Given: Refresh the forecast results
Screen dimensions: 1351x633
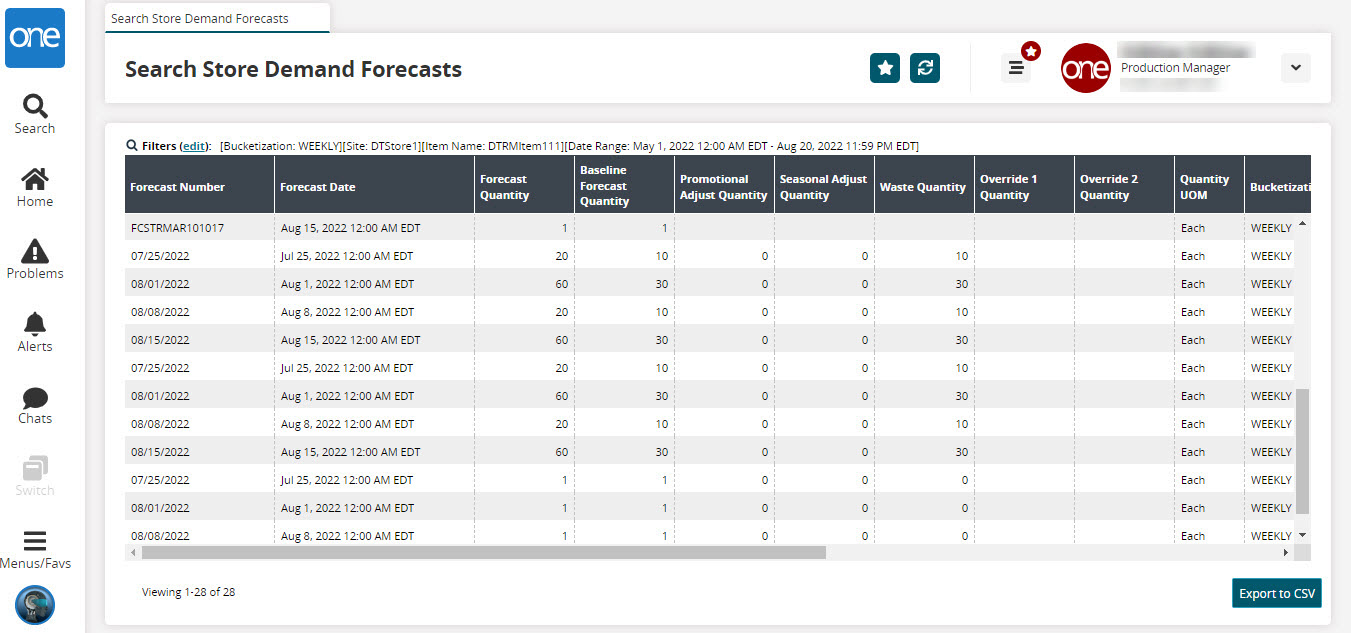Looking at the screenshot, I should (925, 68).
